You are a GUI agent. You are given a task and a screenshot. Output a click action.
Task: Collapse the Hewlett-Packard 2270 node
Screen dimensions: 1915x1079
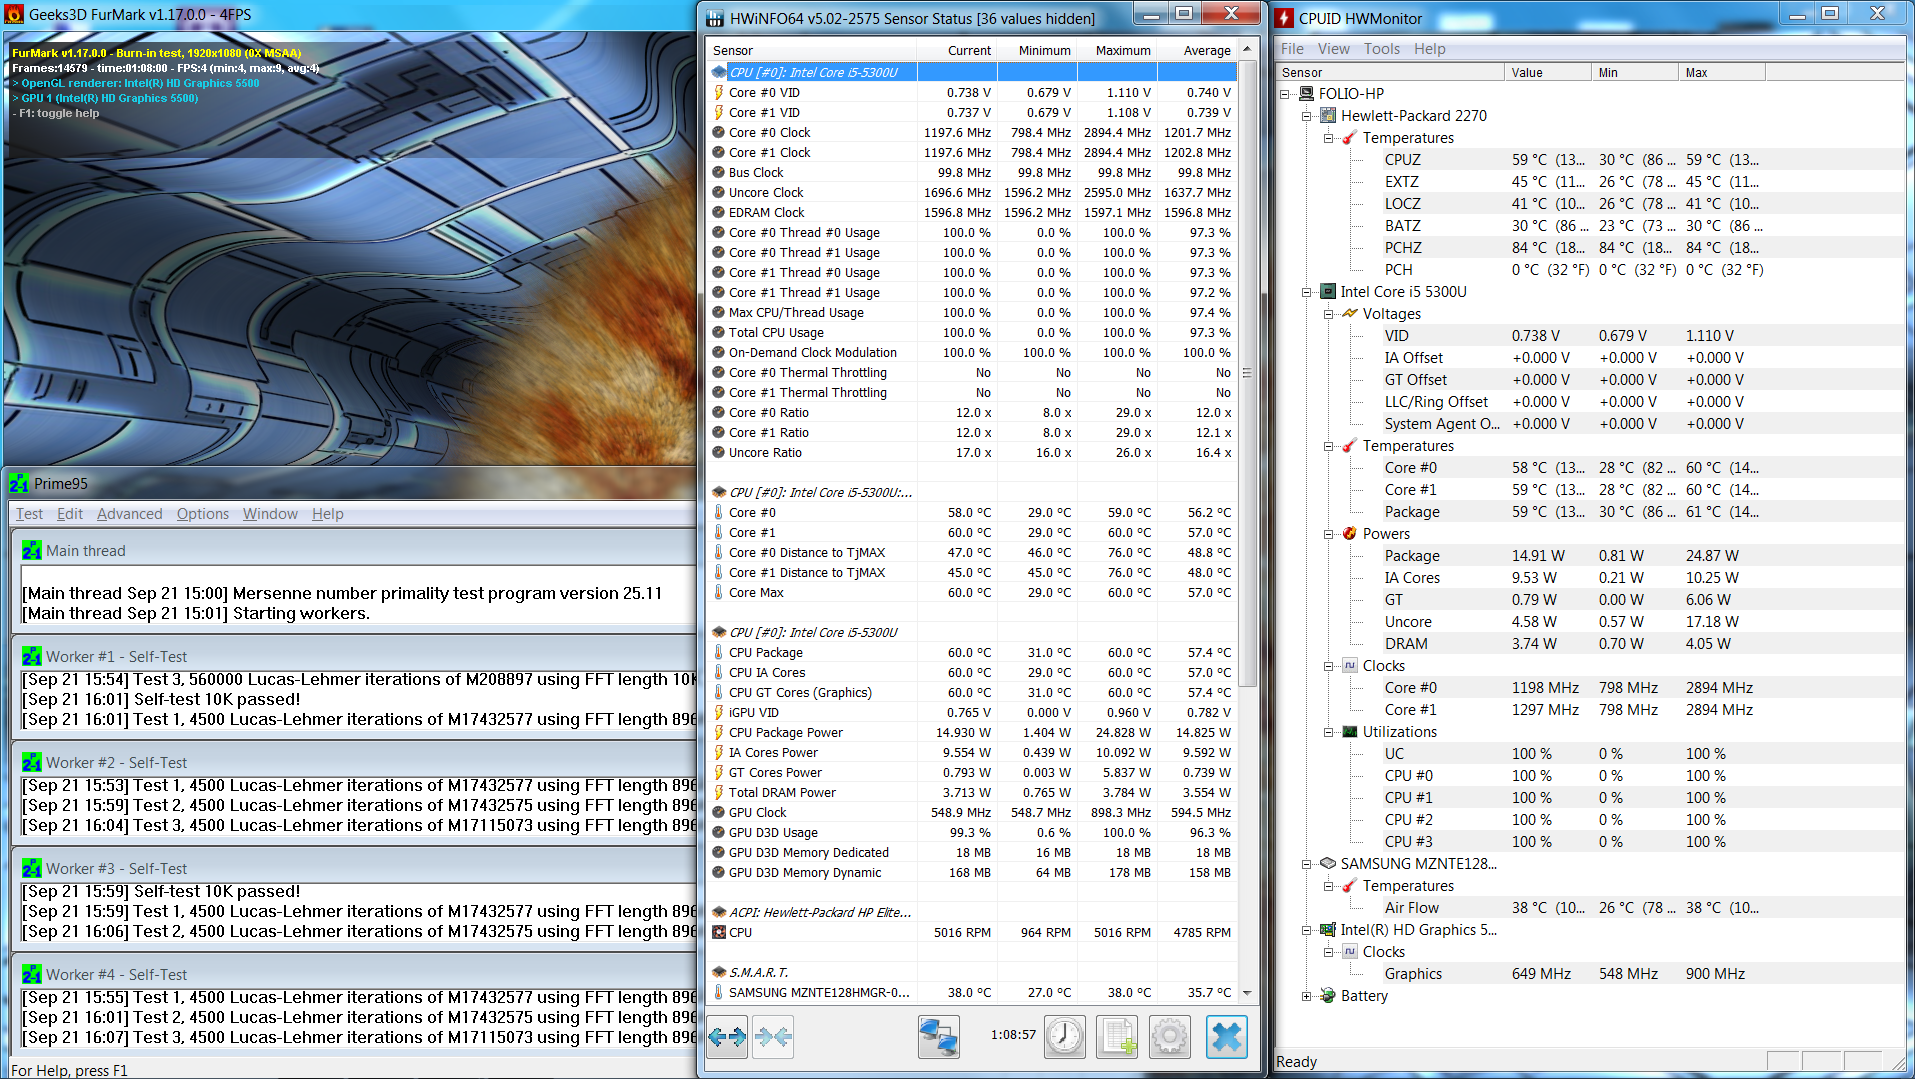(x=1306, y=116)
